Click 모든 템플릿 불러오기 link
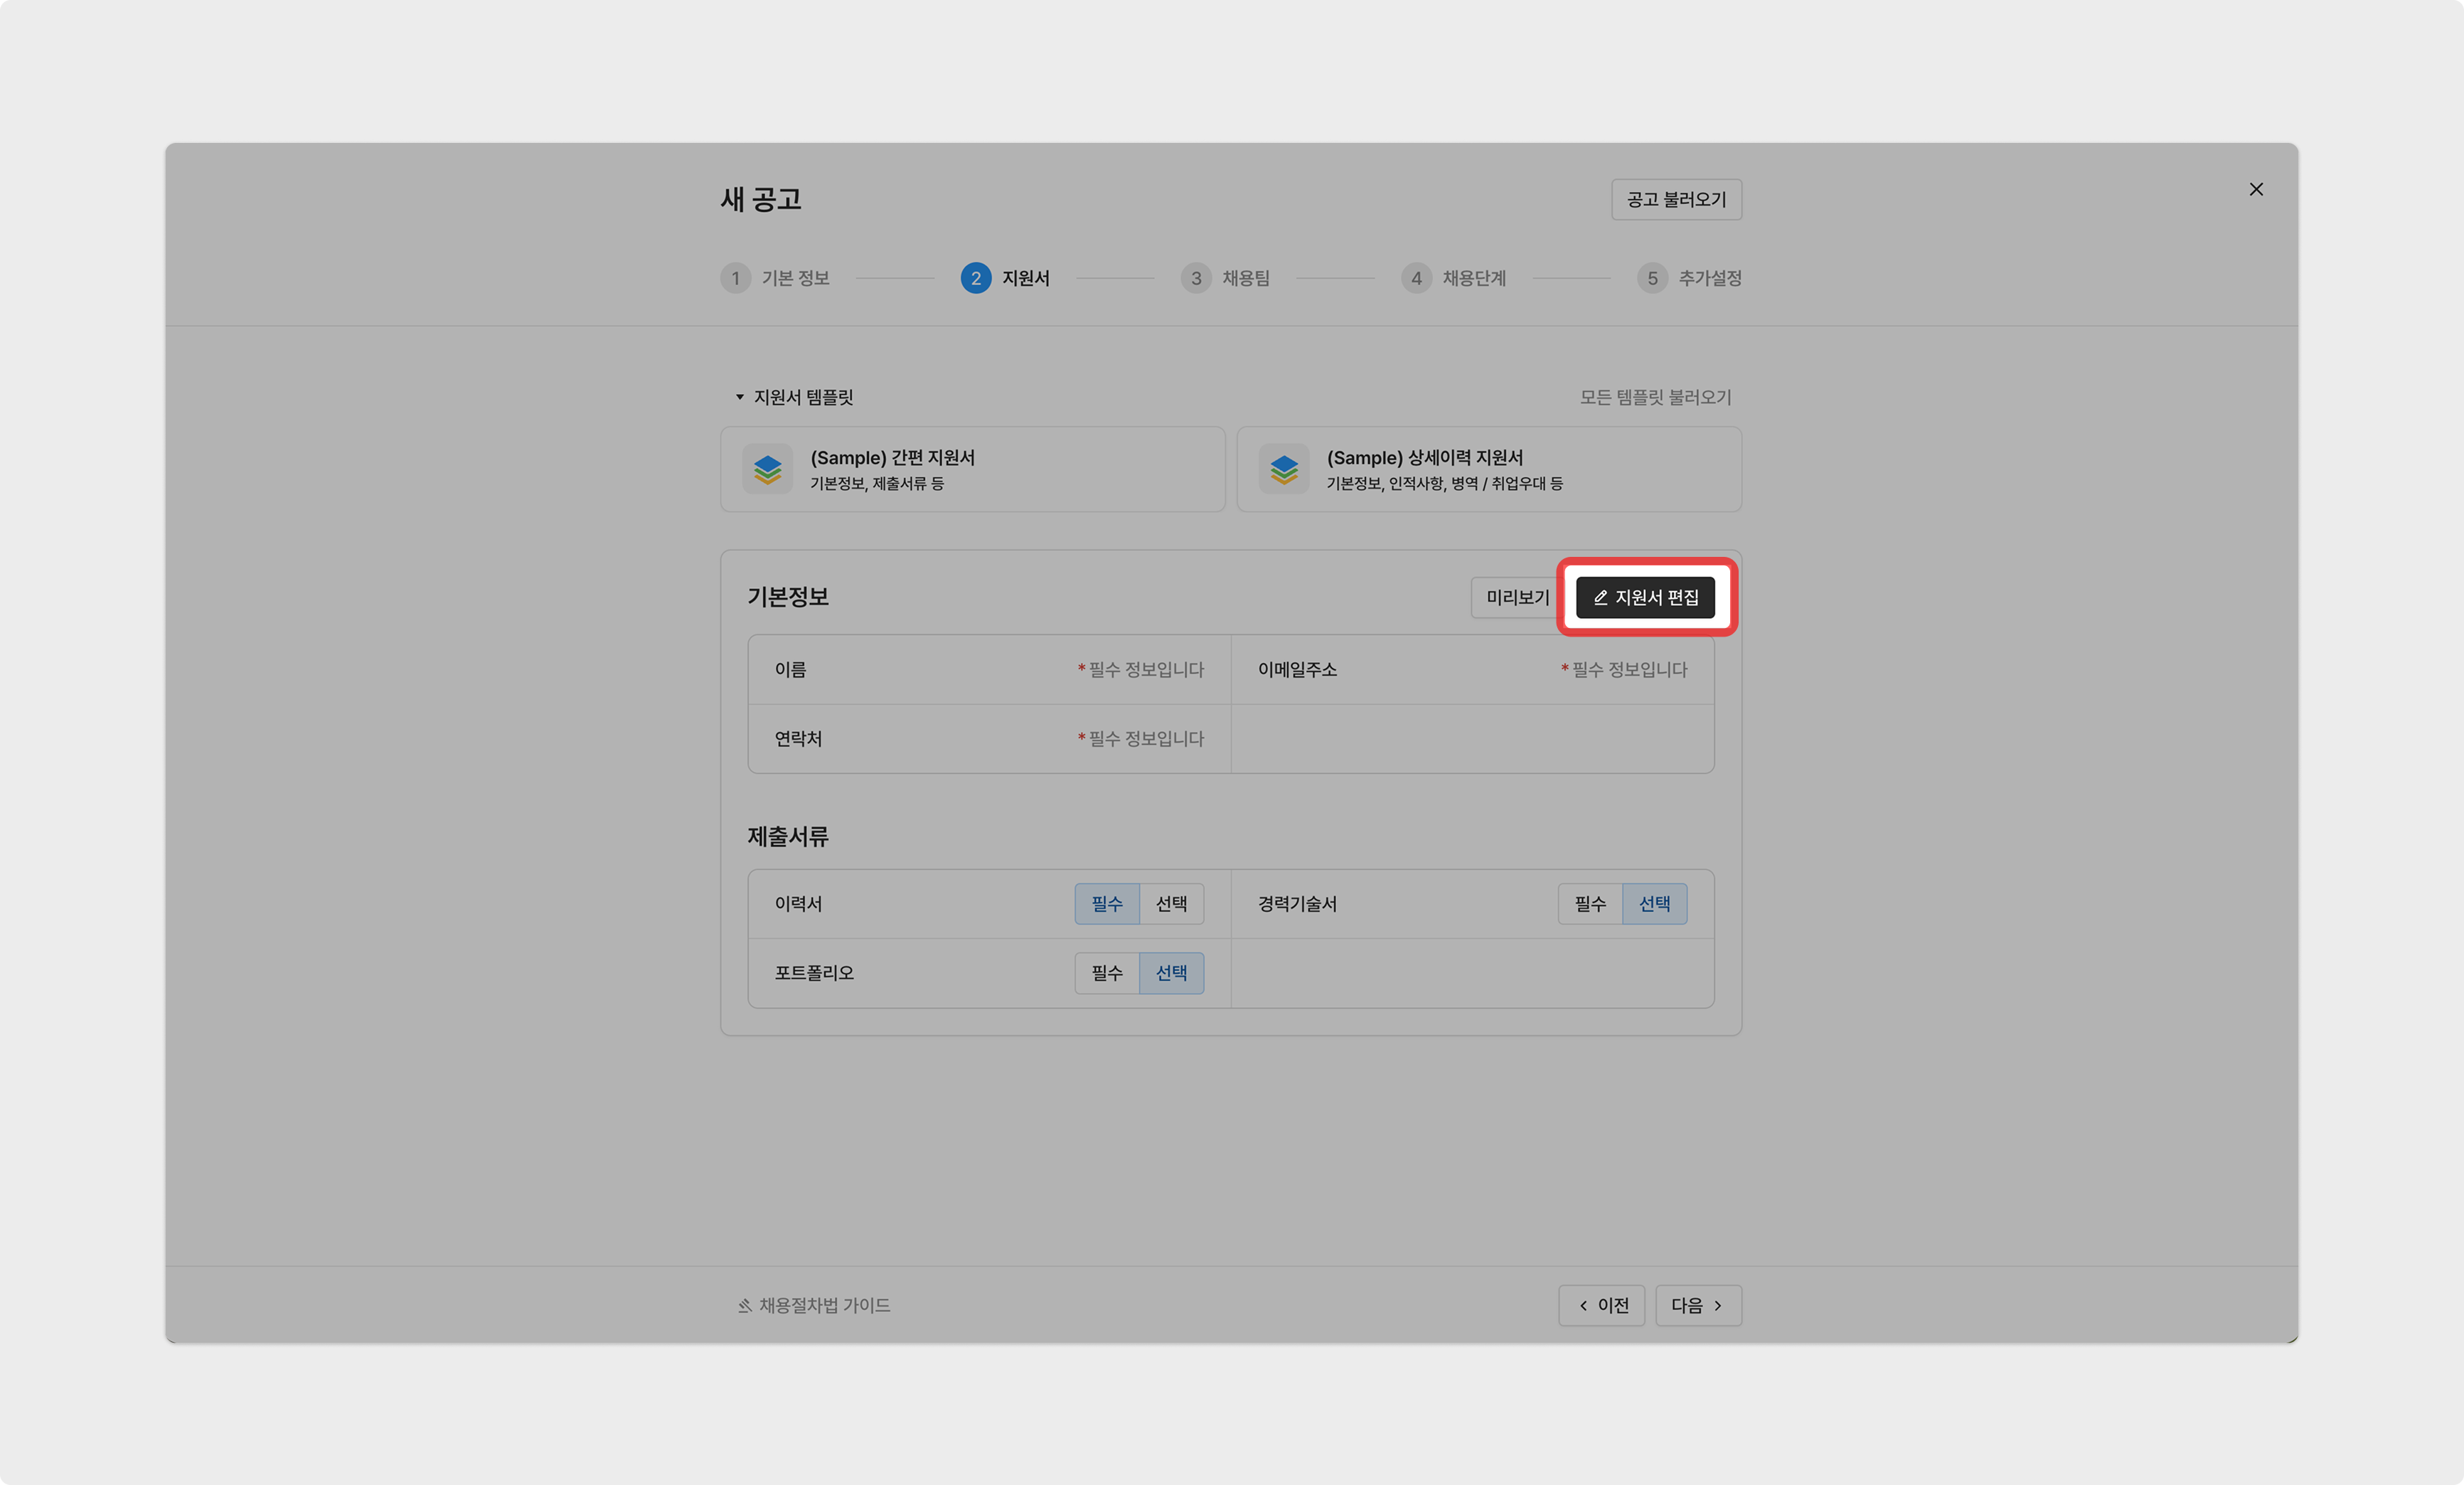Viewport: 2464px width, 1485px height. [x=1655, y=398]
